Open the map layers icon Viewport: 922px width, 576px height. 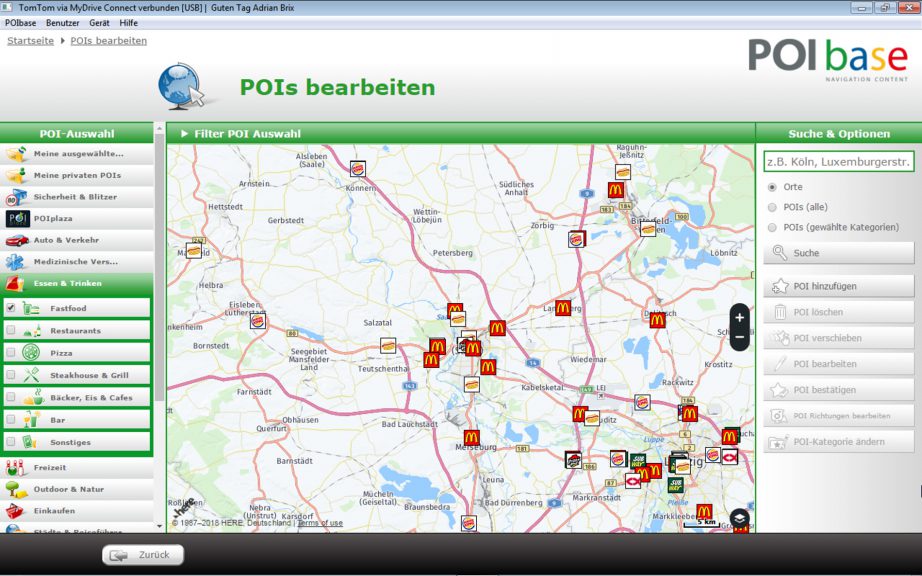coord(738,517)
